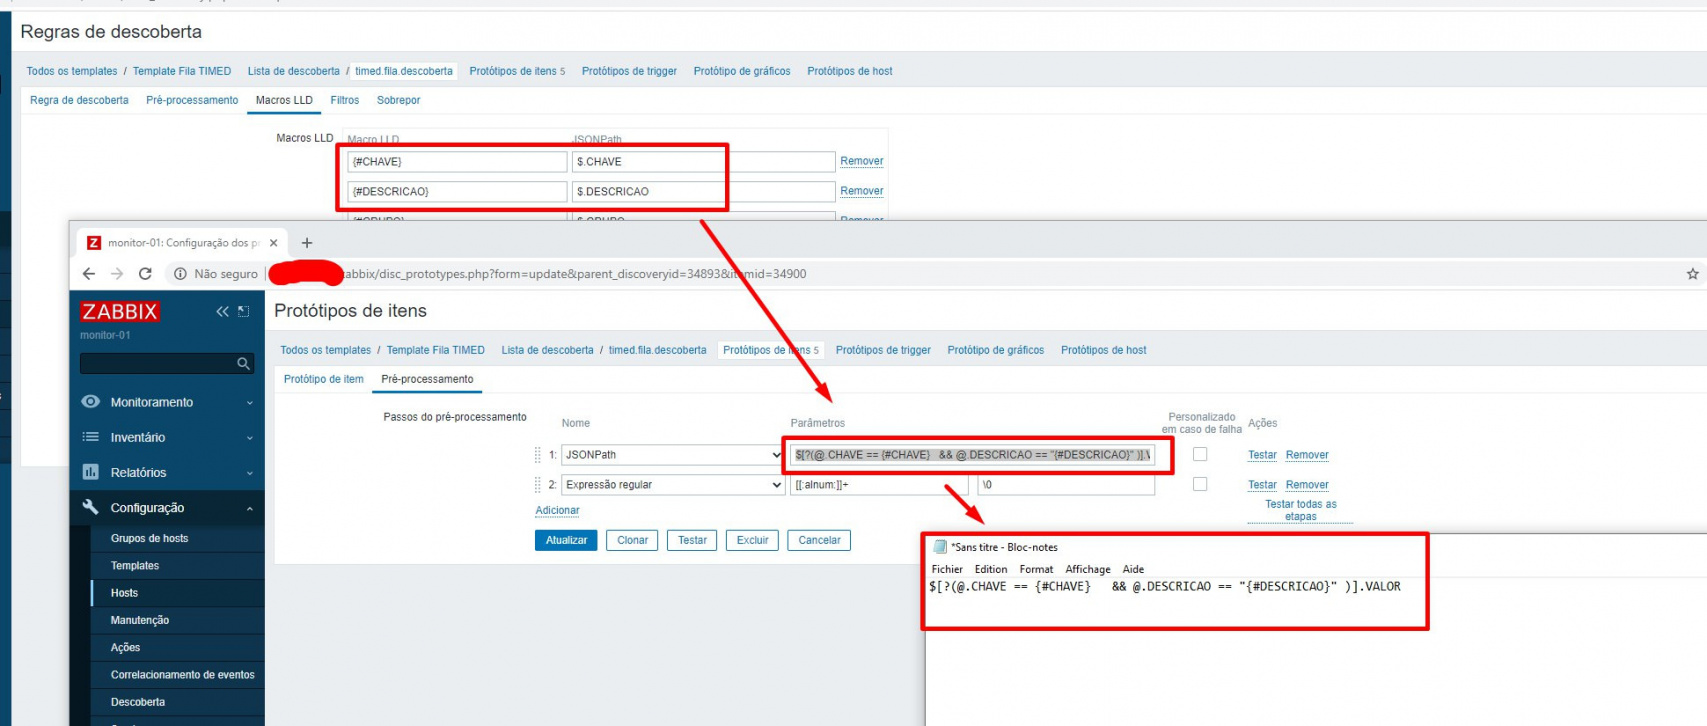
Task: Click the ZABBIX logo
Action: [120, 312]
